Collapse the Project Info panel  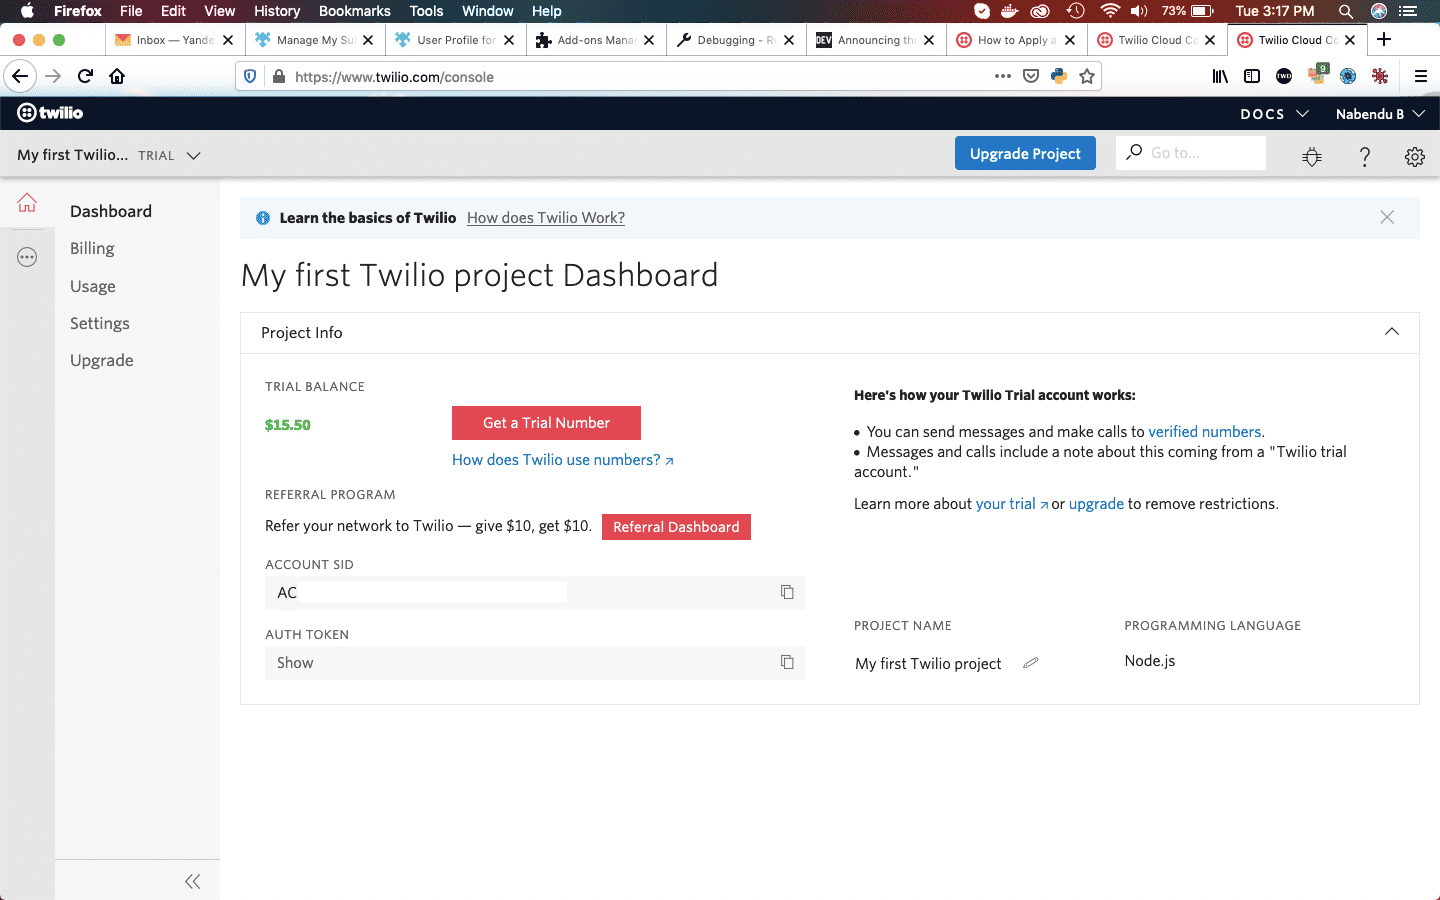tap(1392, 332)
